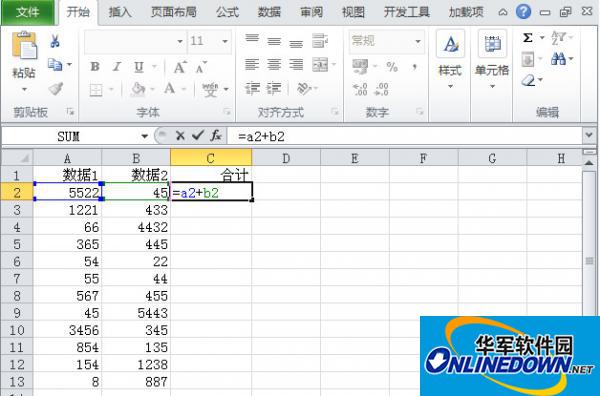Click the Paste clipboard icon

(24, 46)
